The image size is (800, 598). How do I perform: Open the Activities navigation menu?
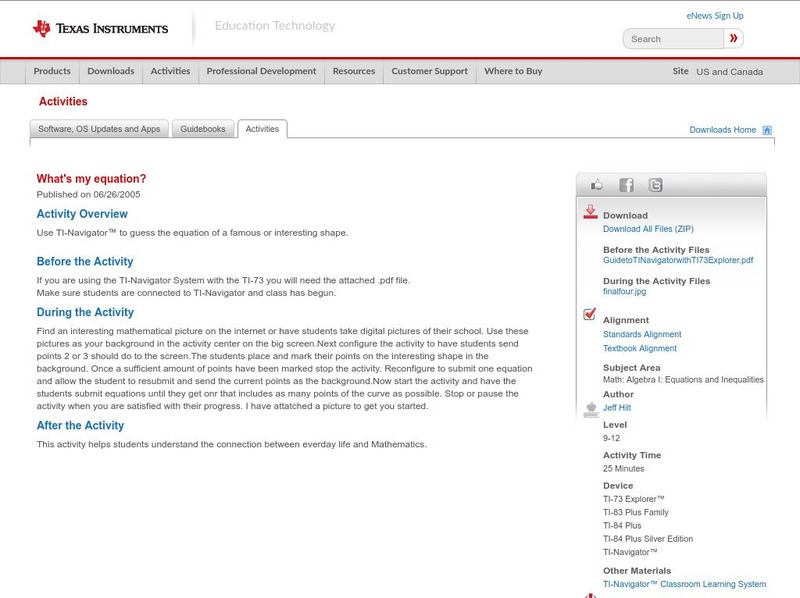(170, 71)
